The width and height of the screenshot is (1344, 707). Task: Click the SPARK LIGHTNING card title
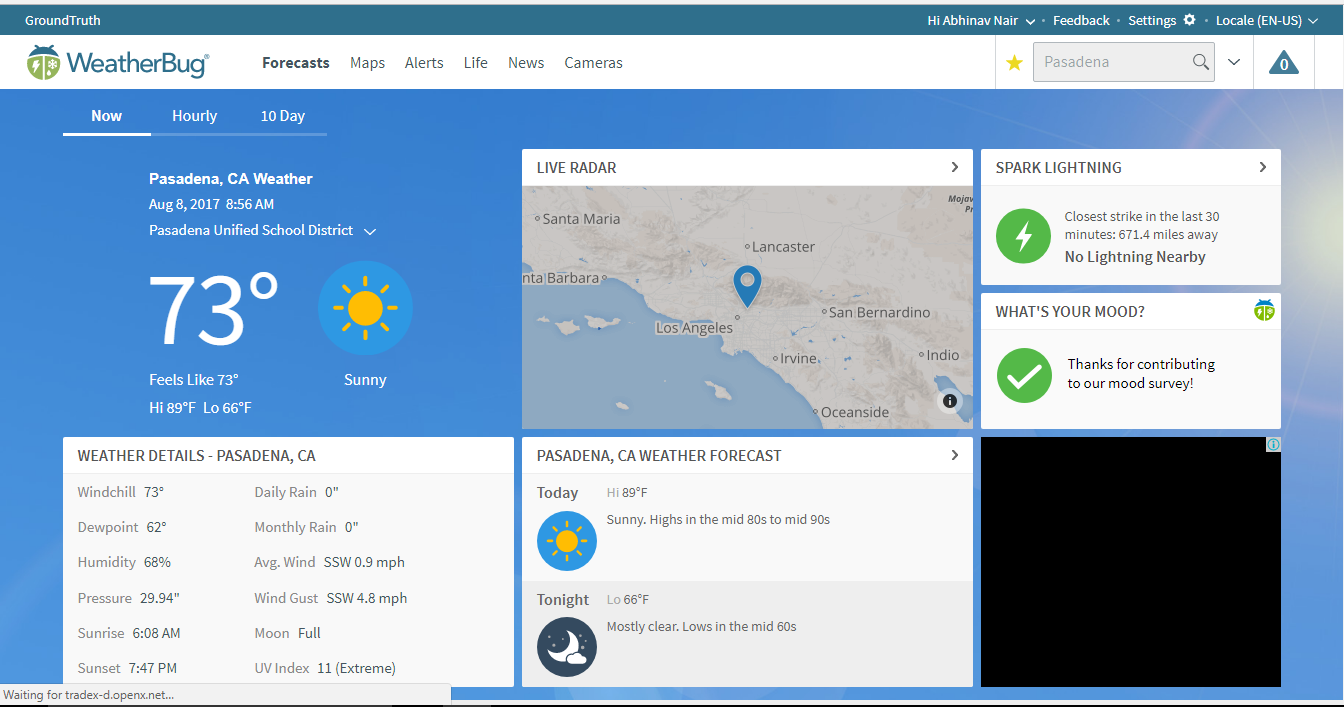[1059, 168]
